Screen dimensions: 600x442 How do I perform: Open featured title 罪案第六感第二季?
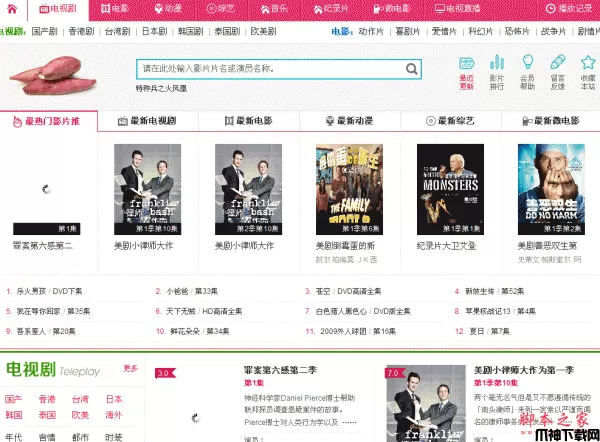(280, 370)
